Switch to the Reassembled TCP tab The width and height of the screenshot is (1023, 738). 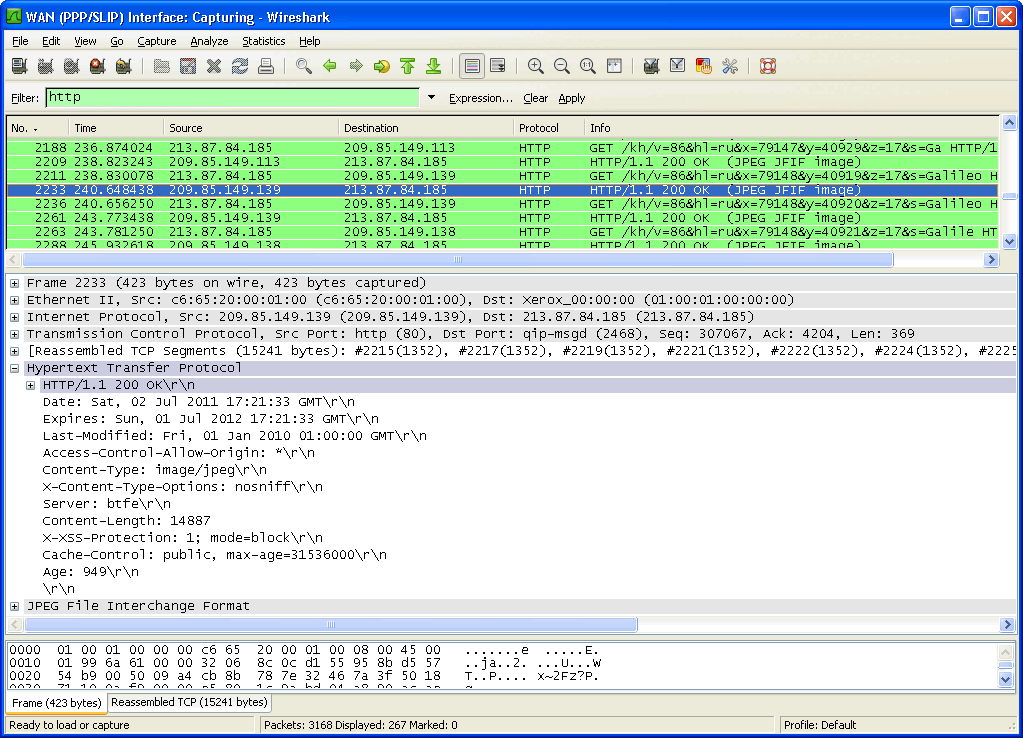tap(189, 703)
